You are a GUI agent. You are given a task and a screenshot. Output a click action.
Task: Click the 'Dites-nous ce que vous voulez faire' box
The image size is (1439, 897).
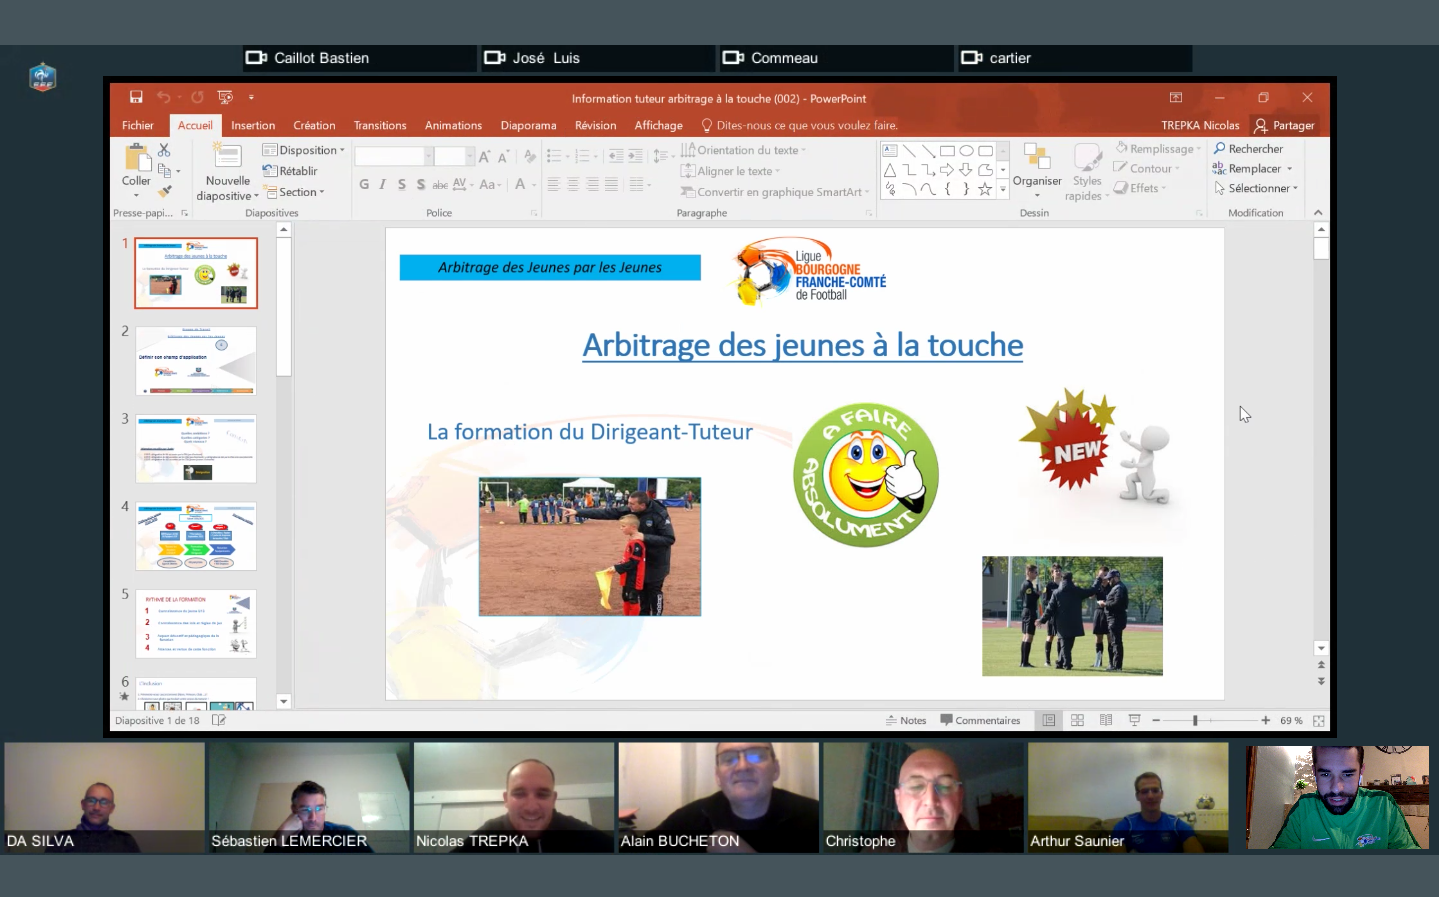[800, 125]
